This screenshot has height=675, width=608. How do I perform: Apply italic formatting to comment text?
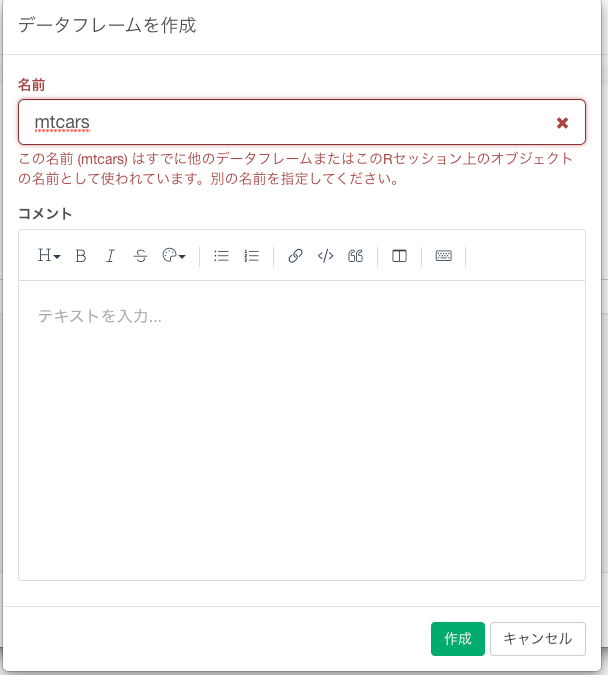click(x=110, y=256)
